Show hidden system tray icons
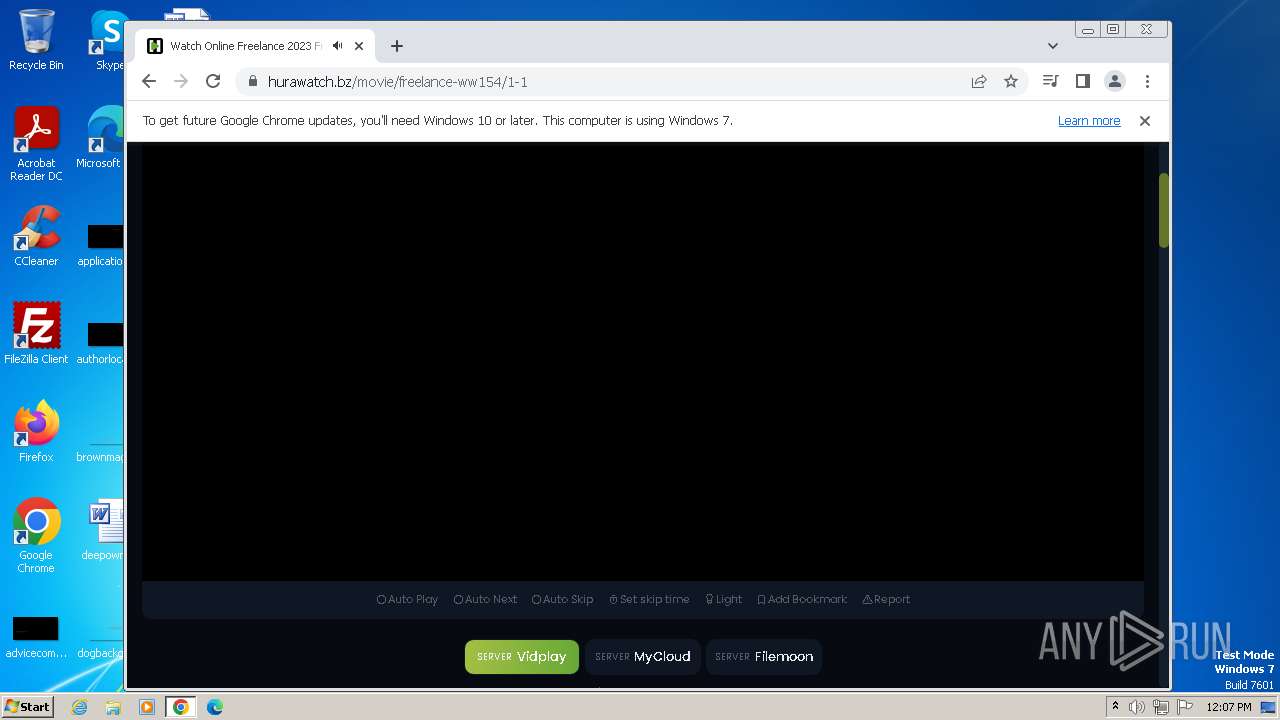 (1115, 707)
